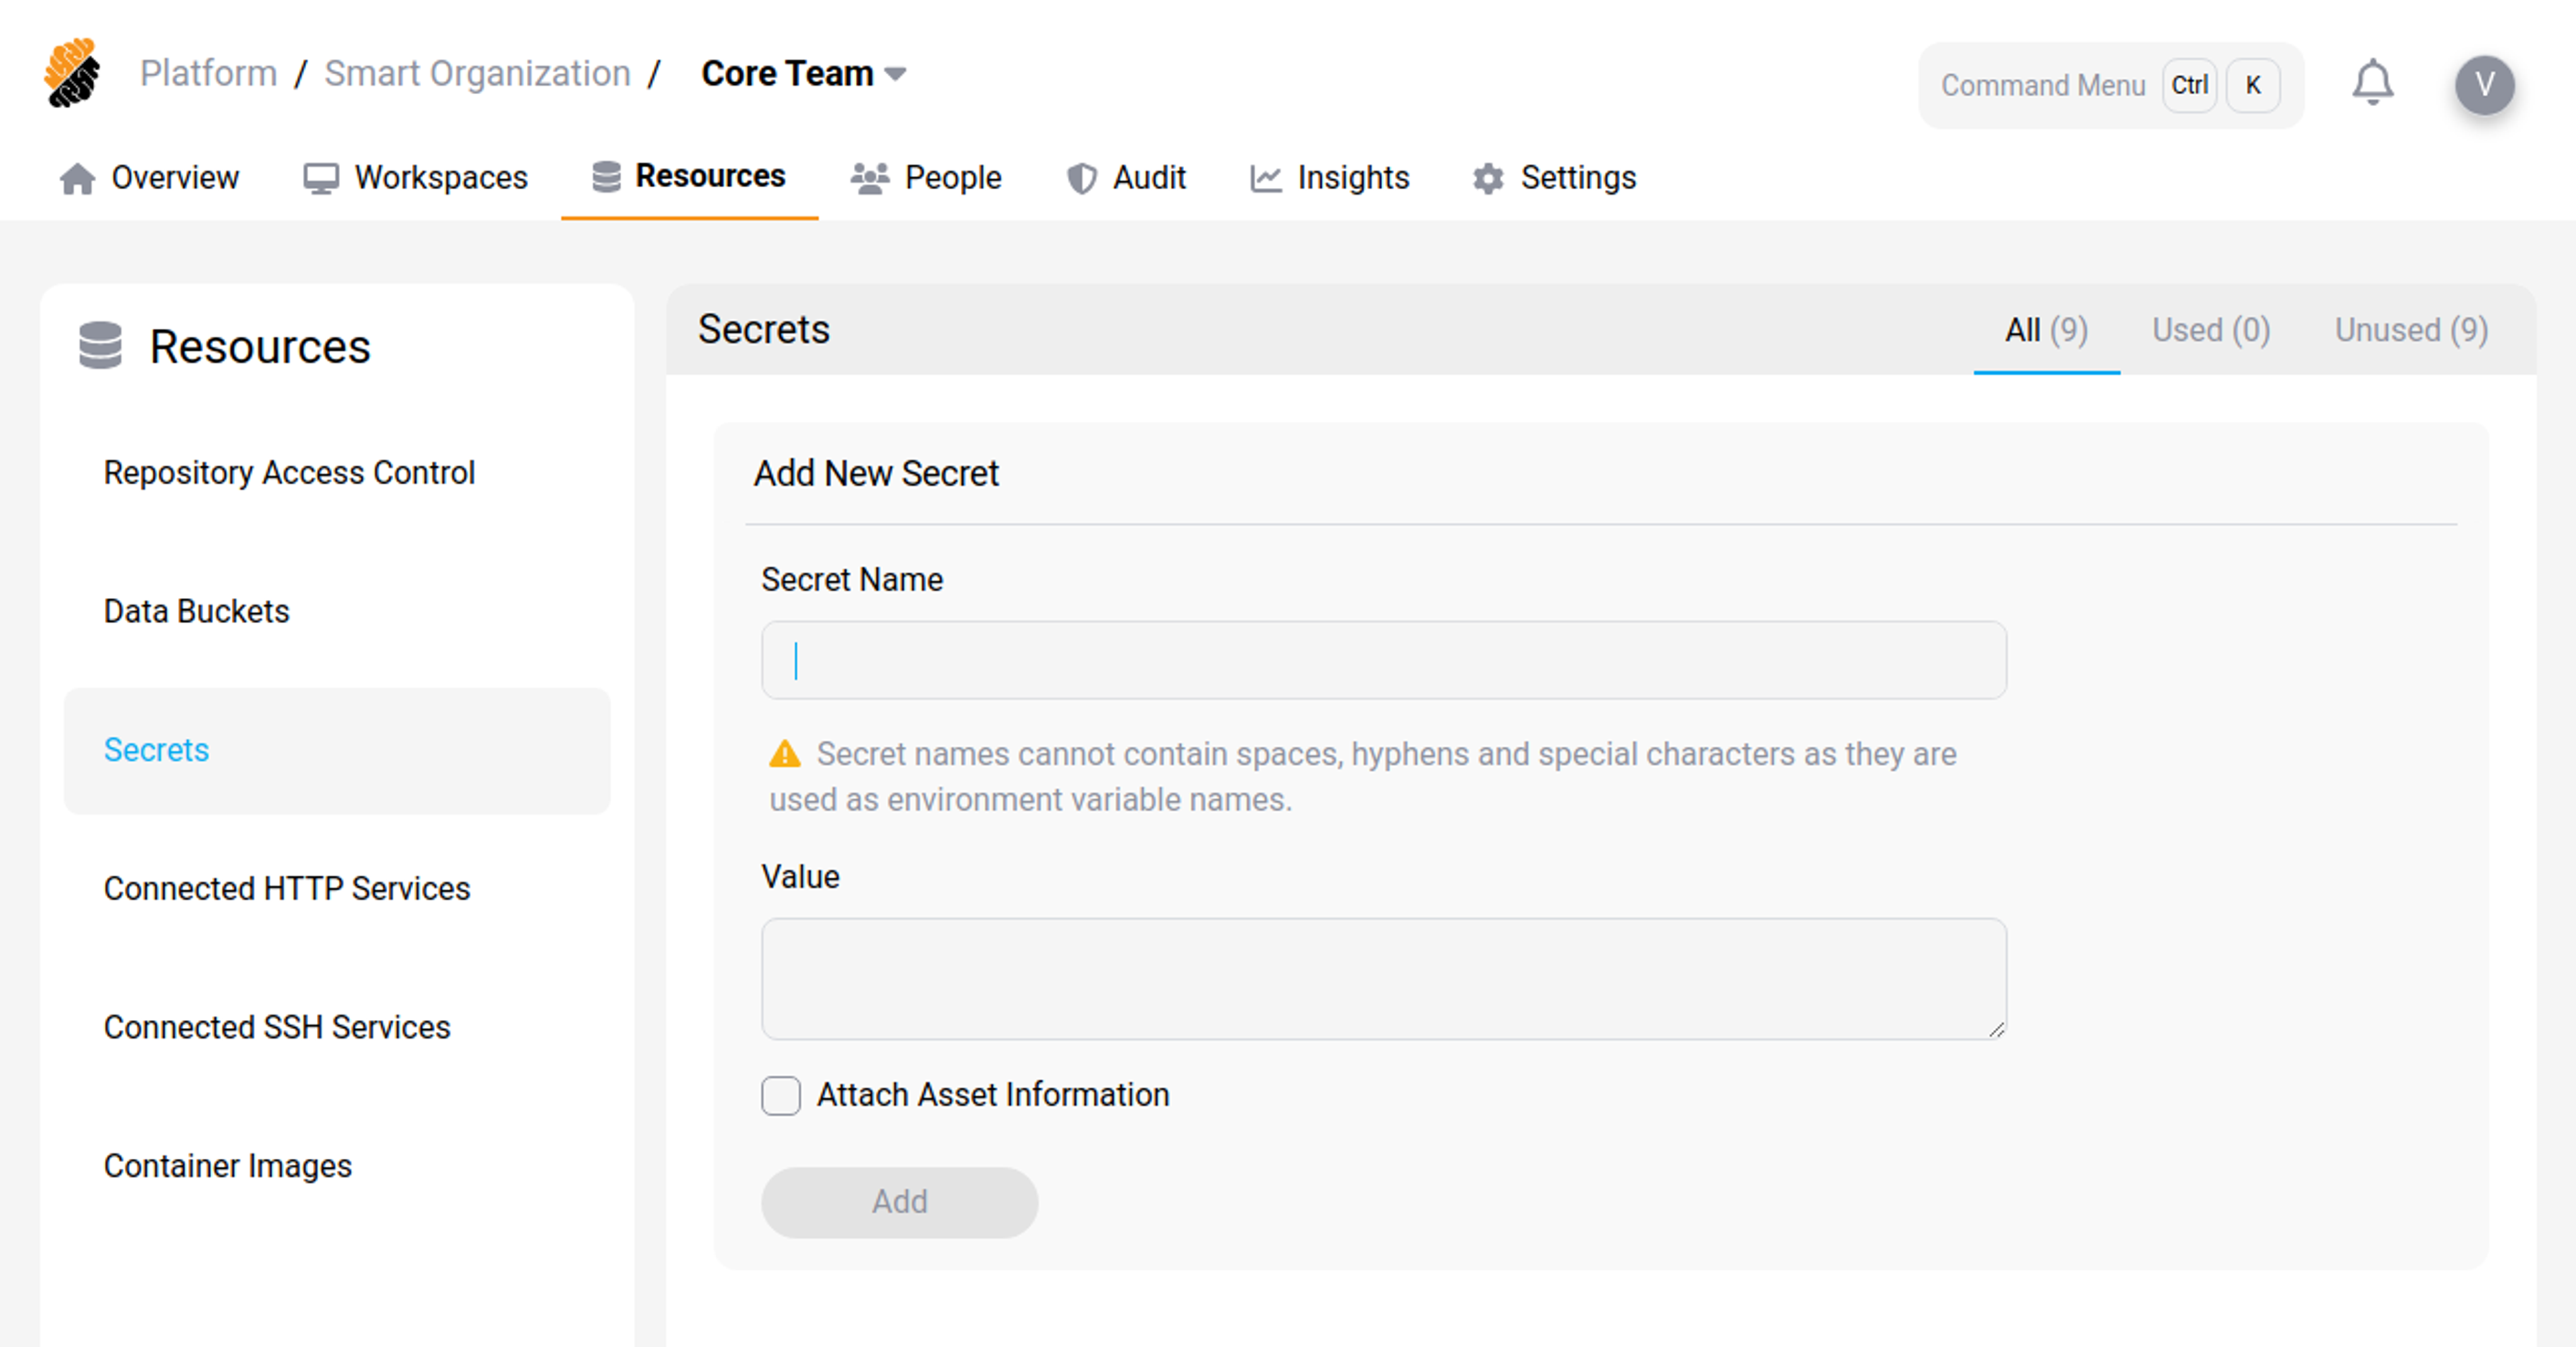Select the All (9) tab
Image resolution: width=2576 pixels, height=1347 pixels.
point(2045,330)
